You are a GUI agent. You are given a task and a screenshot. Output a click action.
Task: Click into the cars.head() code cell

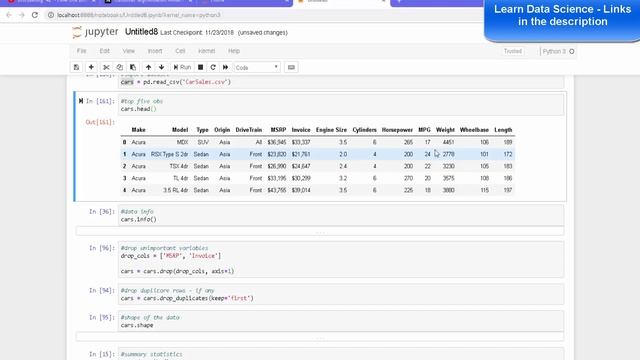pyautogui.click(x=341, y=105)
